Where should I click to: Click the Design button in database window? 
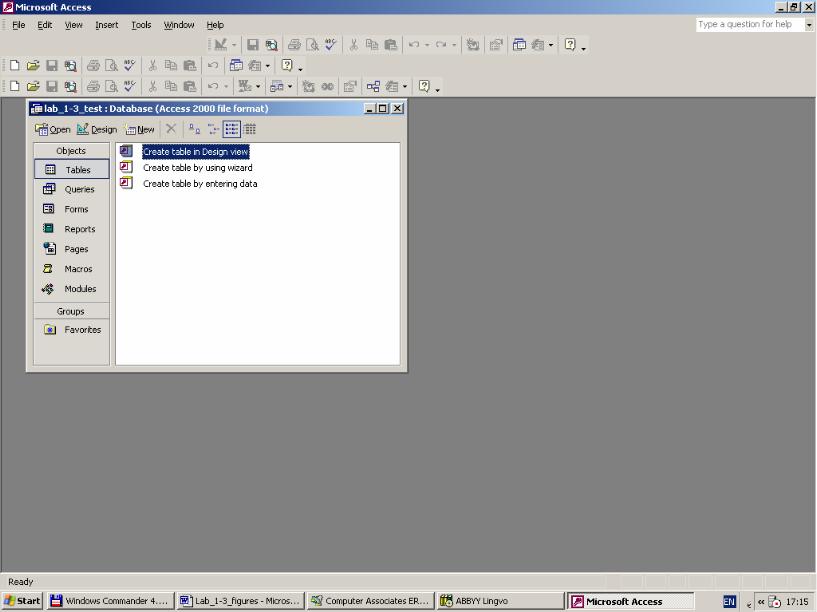click(97, 129)
